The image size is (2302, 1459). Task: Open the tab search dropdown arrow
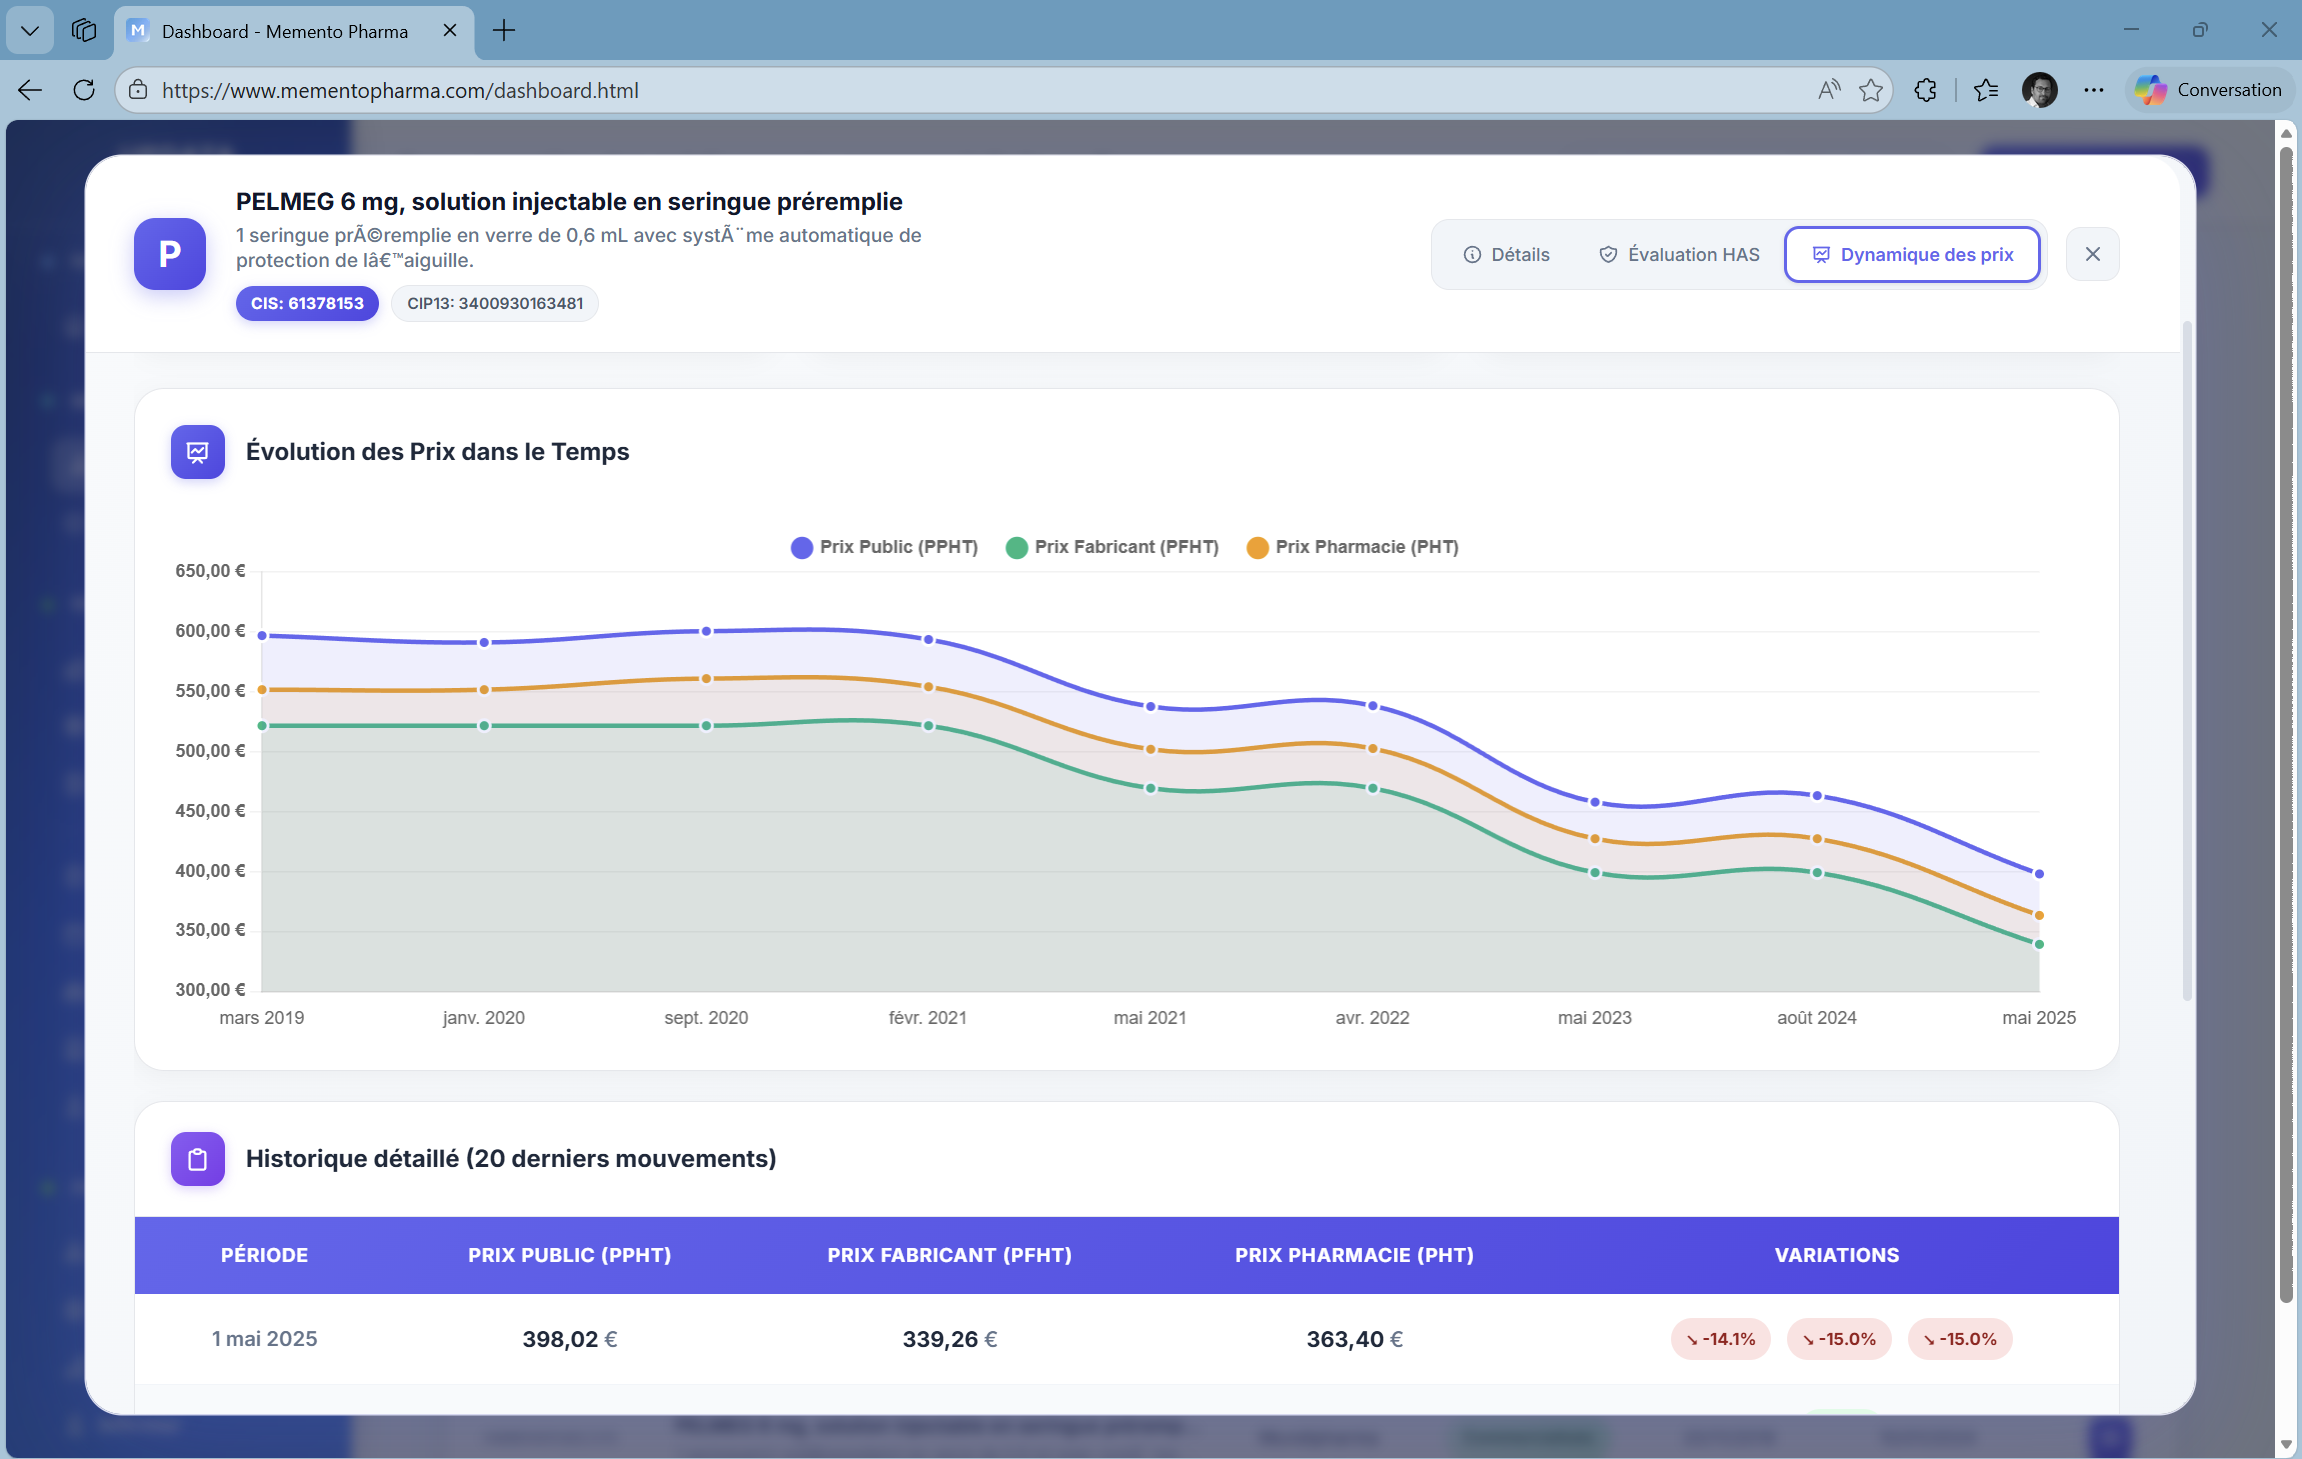pyautogui.click(x=29, y=30)
